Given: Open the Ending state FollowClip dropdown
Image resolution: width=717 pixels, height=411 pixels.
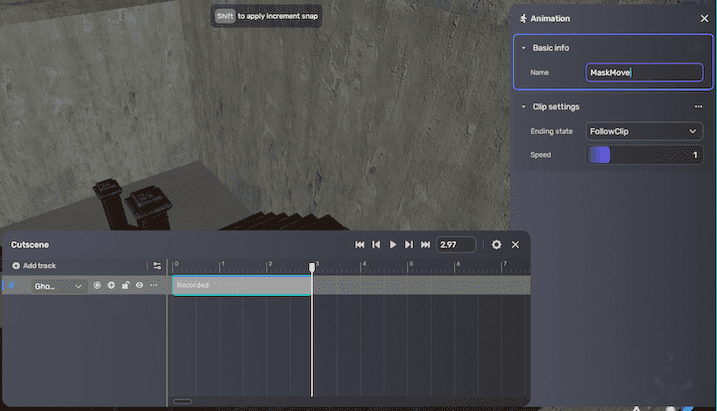Looking at the screenshot, I should [644, 131].
